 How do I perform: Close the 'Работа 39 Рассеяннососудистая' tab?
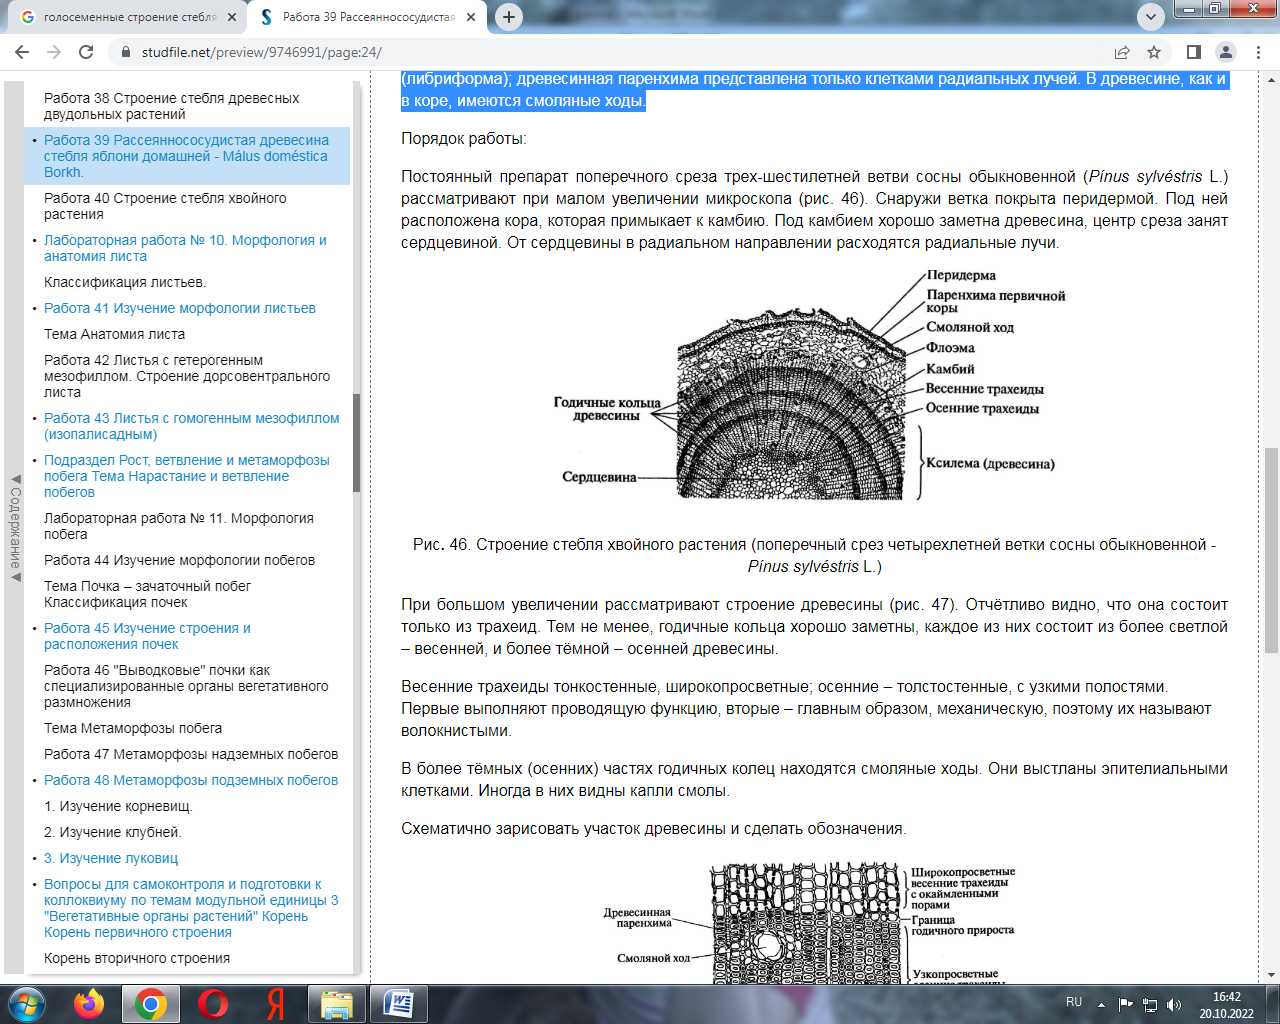(471, 17)
